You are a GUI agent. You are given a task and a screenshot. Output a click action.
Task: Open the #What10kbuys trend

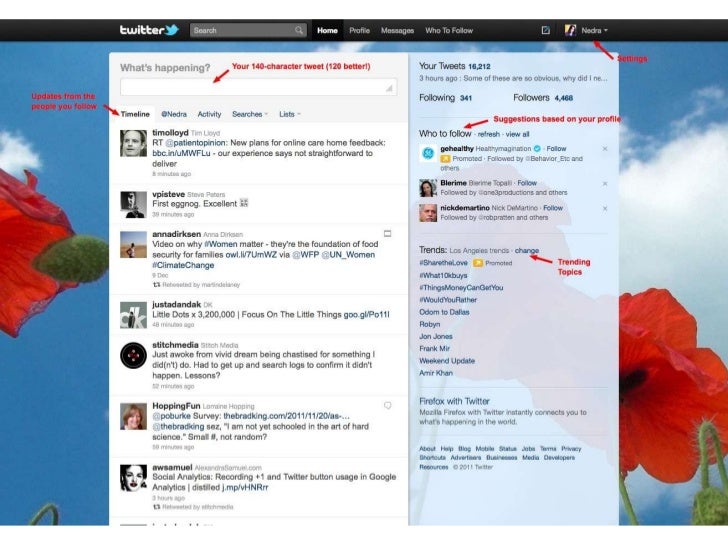(x=443, y=275)
